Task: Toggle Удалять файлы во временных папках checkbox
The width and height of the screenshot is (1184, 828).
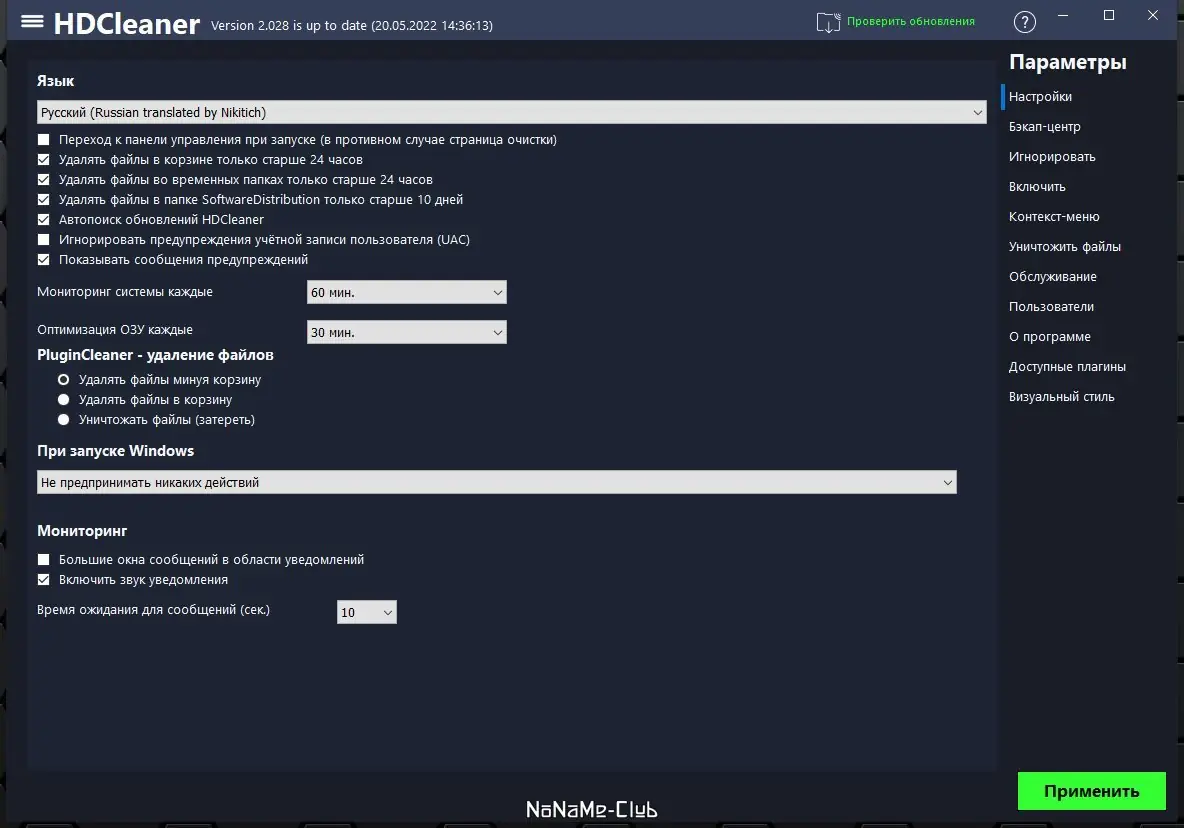Action: (44, 180)
